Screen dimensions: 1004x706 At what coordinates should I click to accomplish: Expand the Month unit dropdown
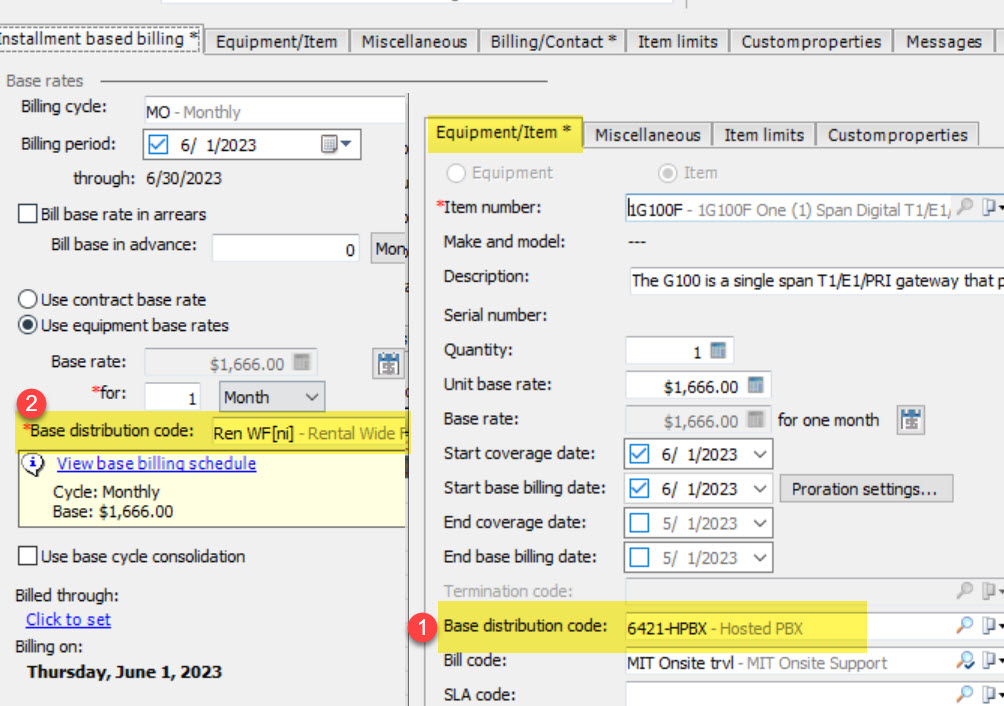pos(311,398)
